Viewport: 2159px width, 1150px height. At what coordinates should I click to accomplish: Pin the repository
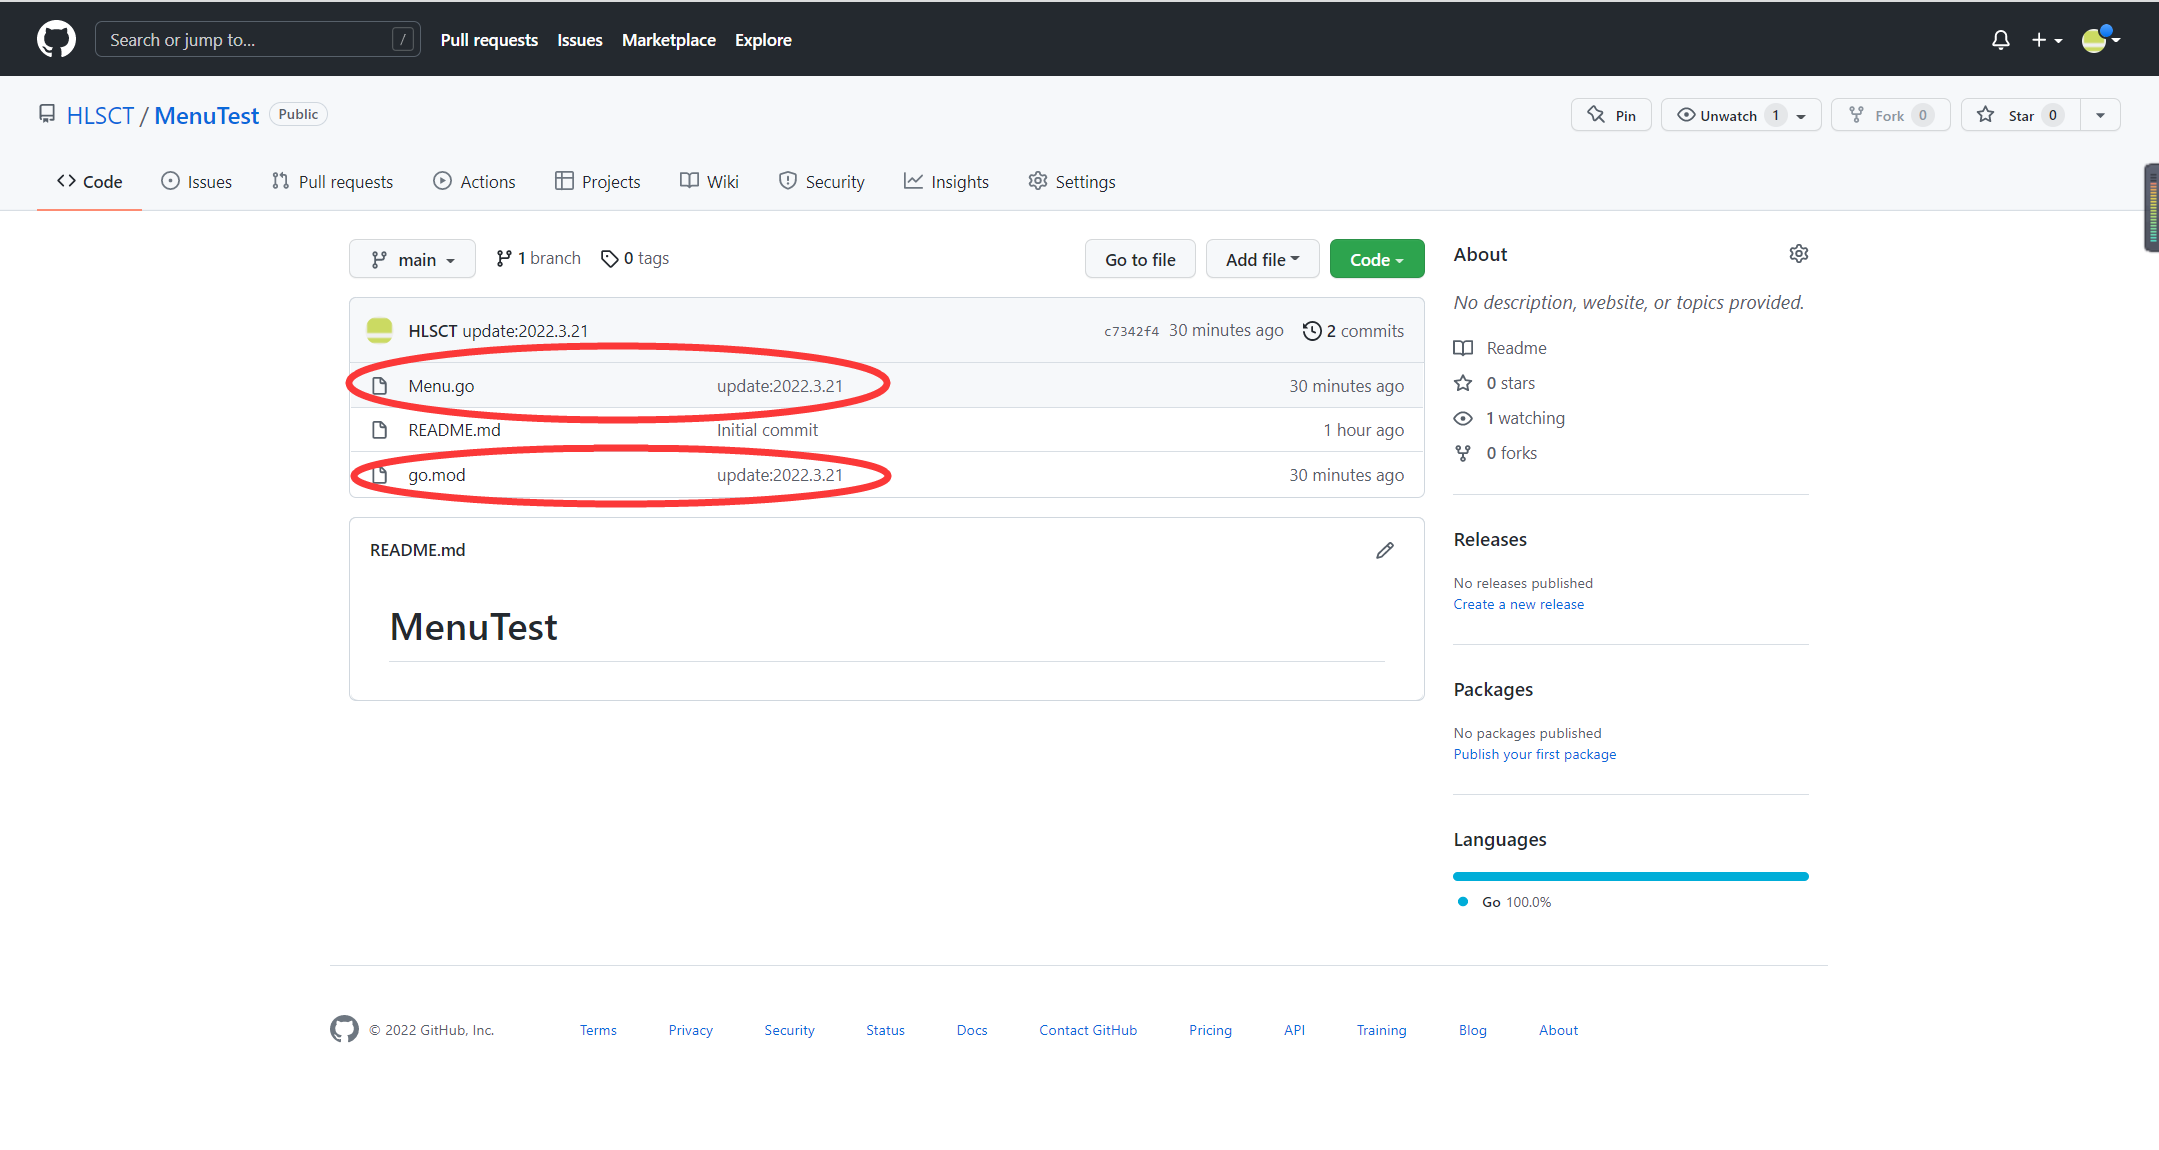(1611, 115)
